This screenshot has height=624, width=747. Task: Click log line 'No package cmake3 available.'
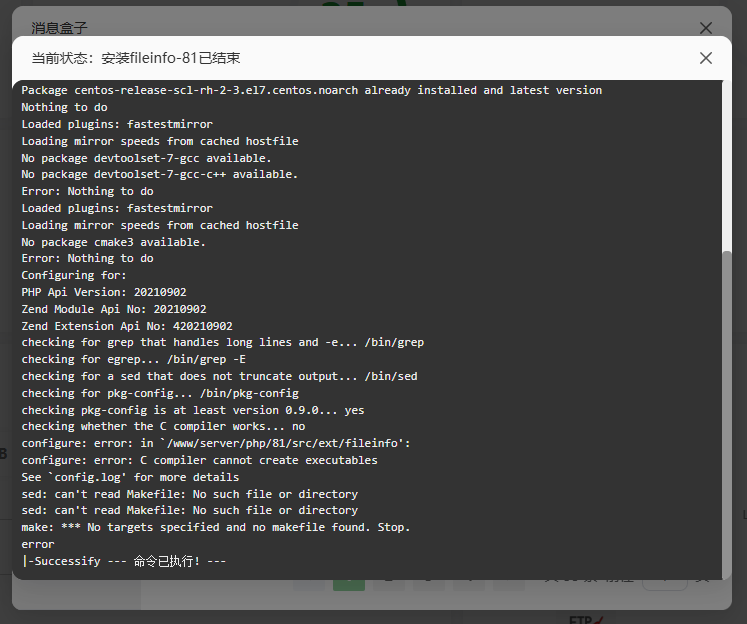[113, 242]
